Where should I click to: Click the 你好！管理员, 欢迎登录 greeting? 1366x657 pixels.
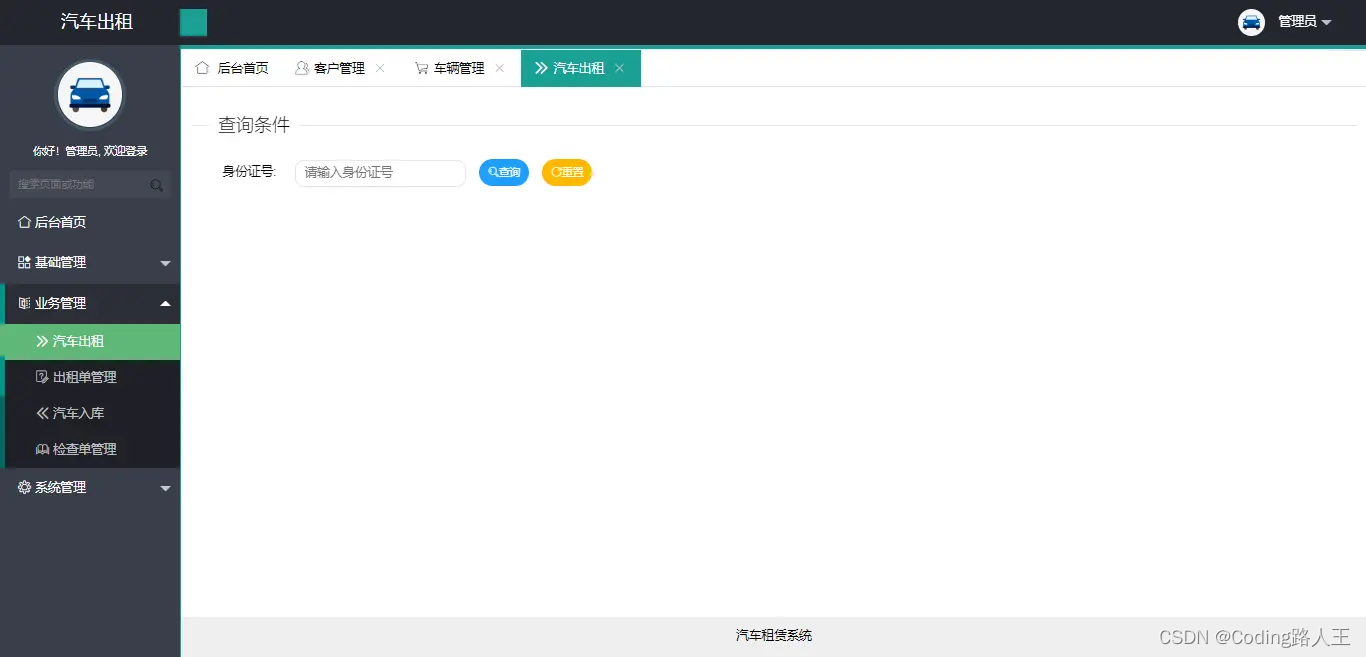(x=90, y=151)
